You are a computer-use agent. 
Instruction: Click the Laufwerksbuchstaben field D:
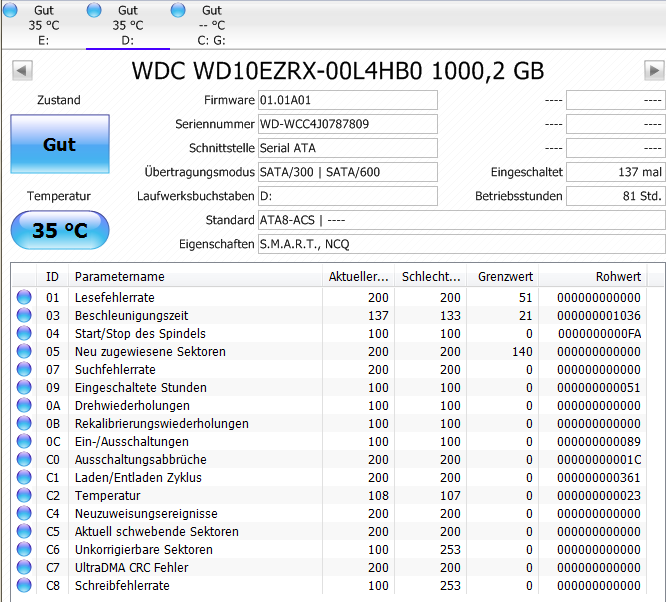click(x=348, y=196)
